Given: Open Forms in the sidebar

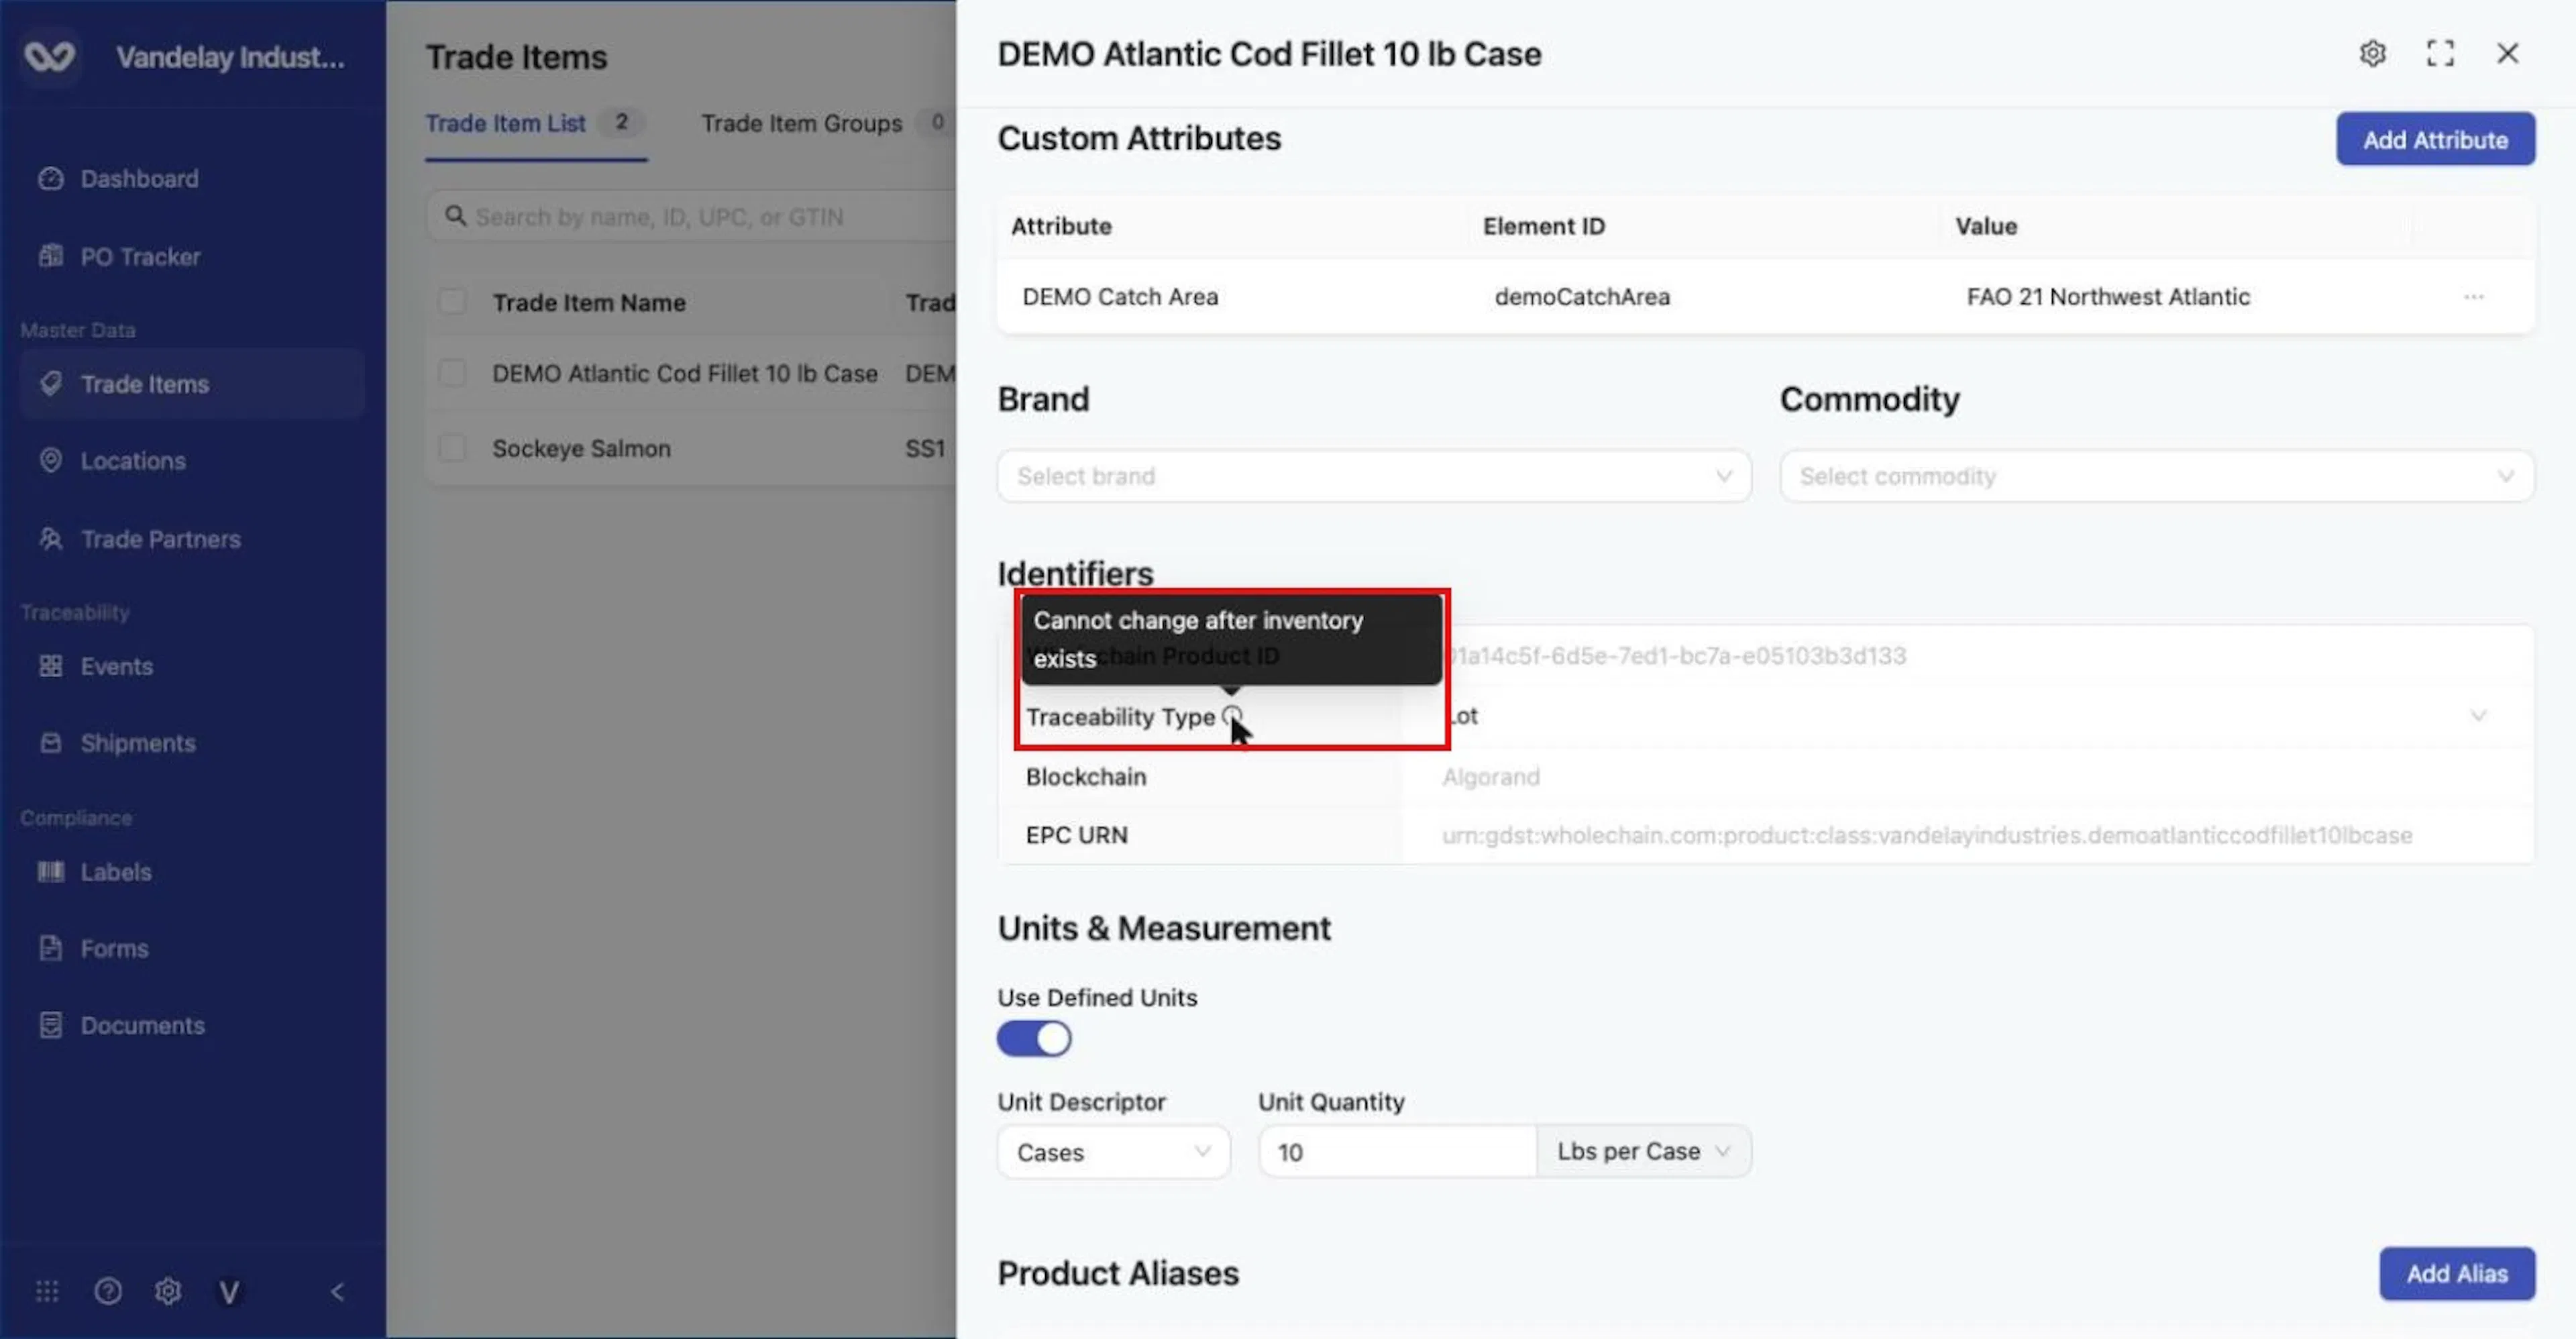Looking at the screenshot, I should (x=114, y=949).
